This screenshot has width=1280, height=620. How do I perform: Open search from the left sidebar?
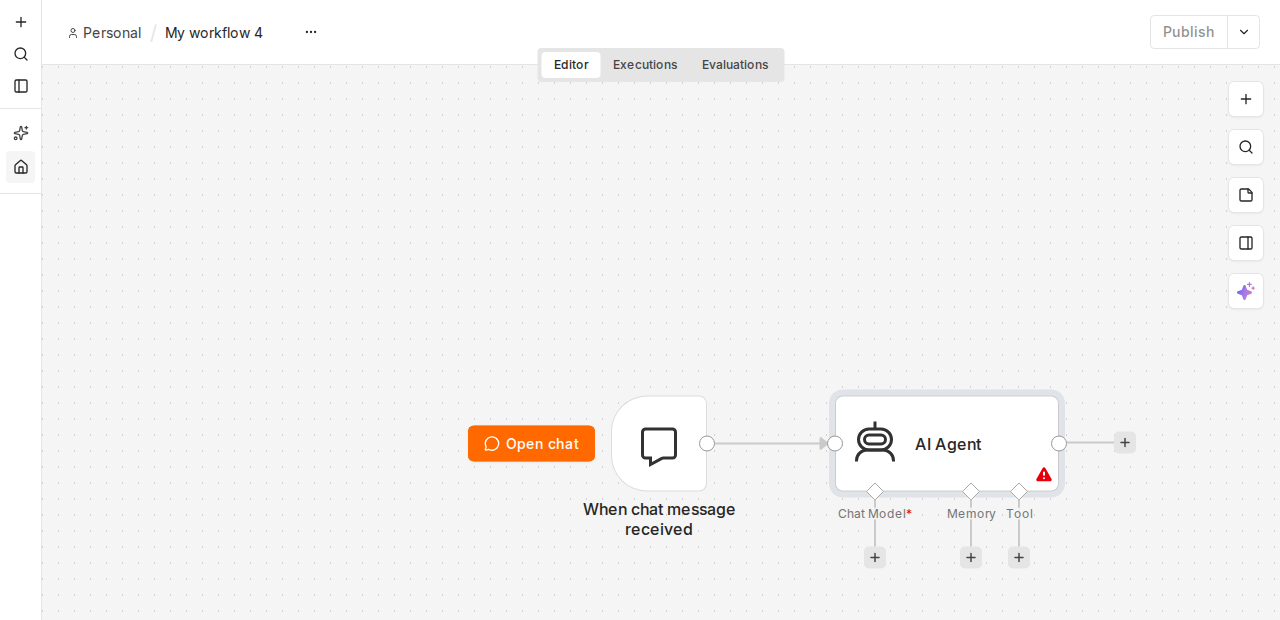(x=21, y=54)
